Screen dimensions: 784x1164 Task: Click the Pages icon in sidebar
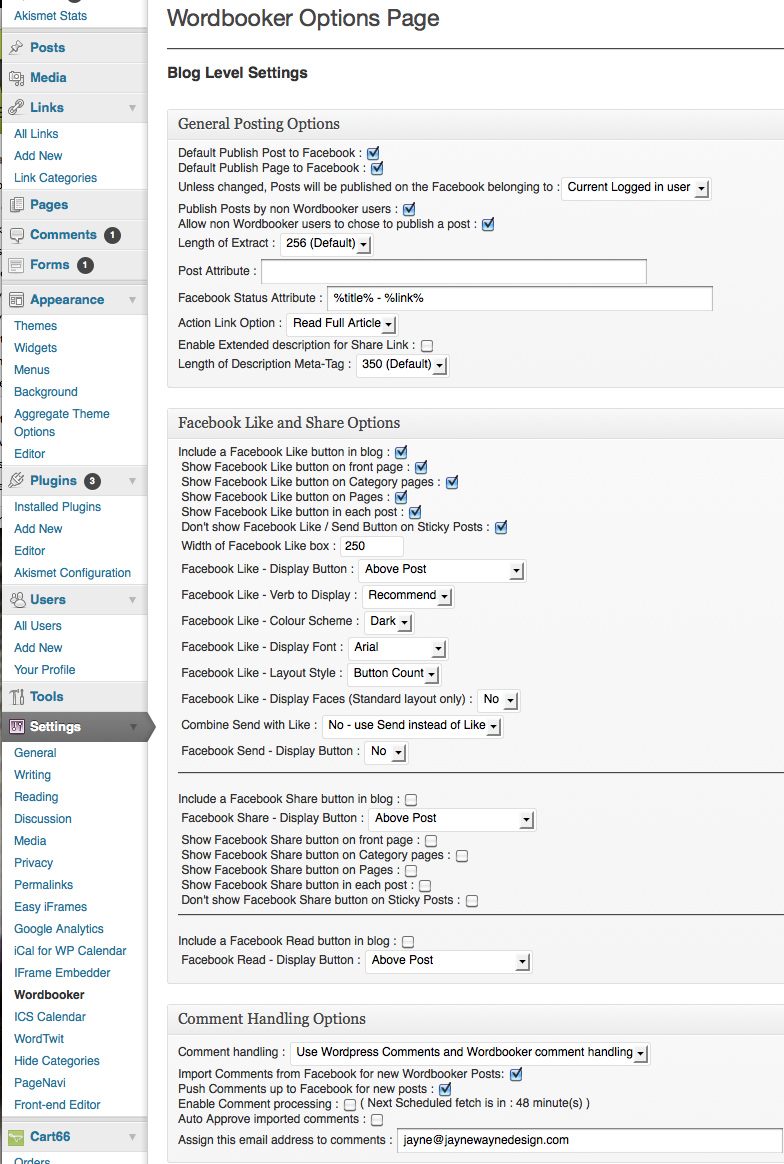point(16,205)
